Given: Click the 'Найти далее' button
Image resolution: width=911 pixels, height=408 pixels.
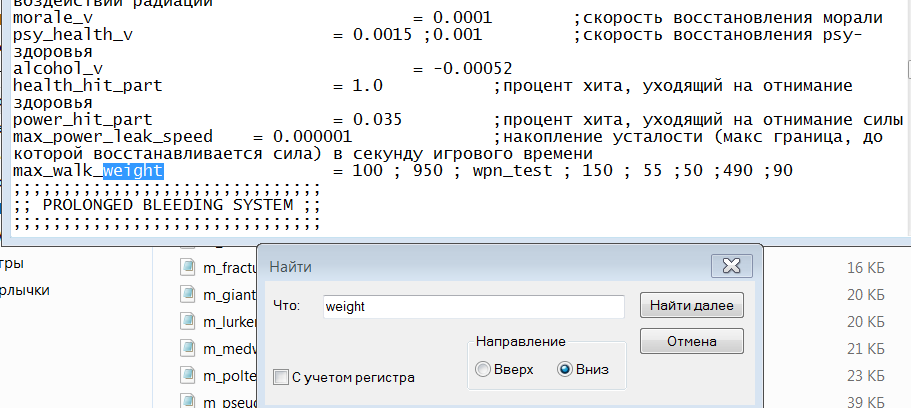Looking at the screenshot, I should pyautogui.click(x=691, y=305).
